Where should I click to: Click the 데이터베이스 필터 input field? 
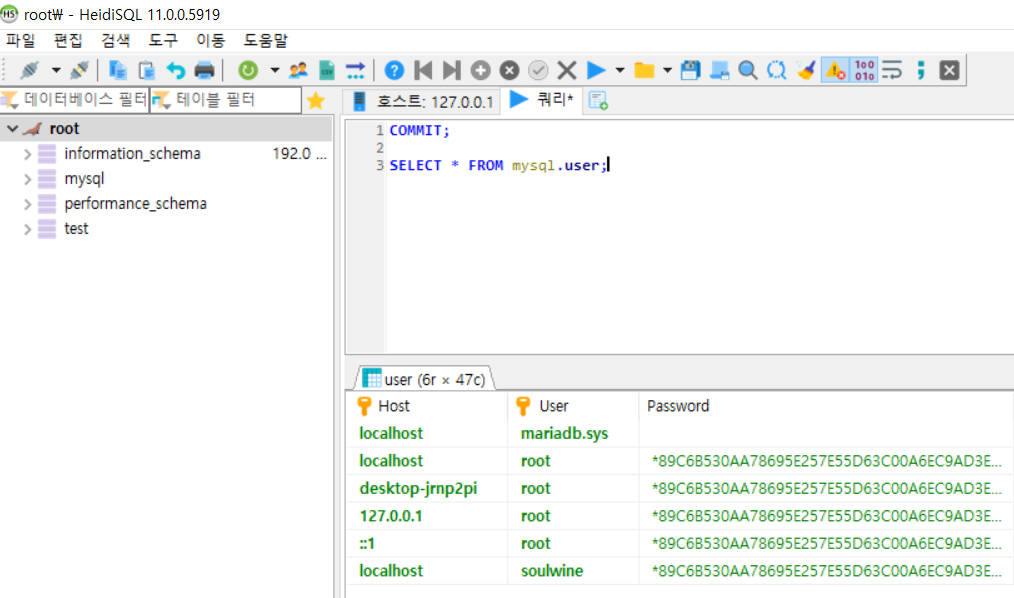(x=74, y=100)
